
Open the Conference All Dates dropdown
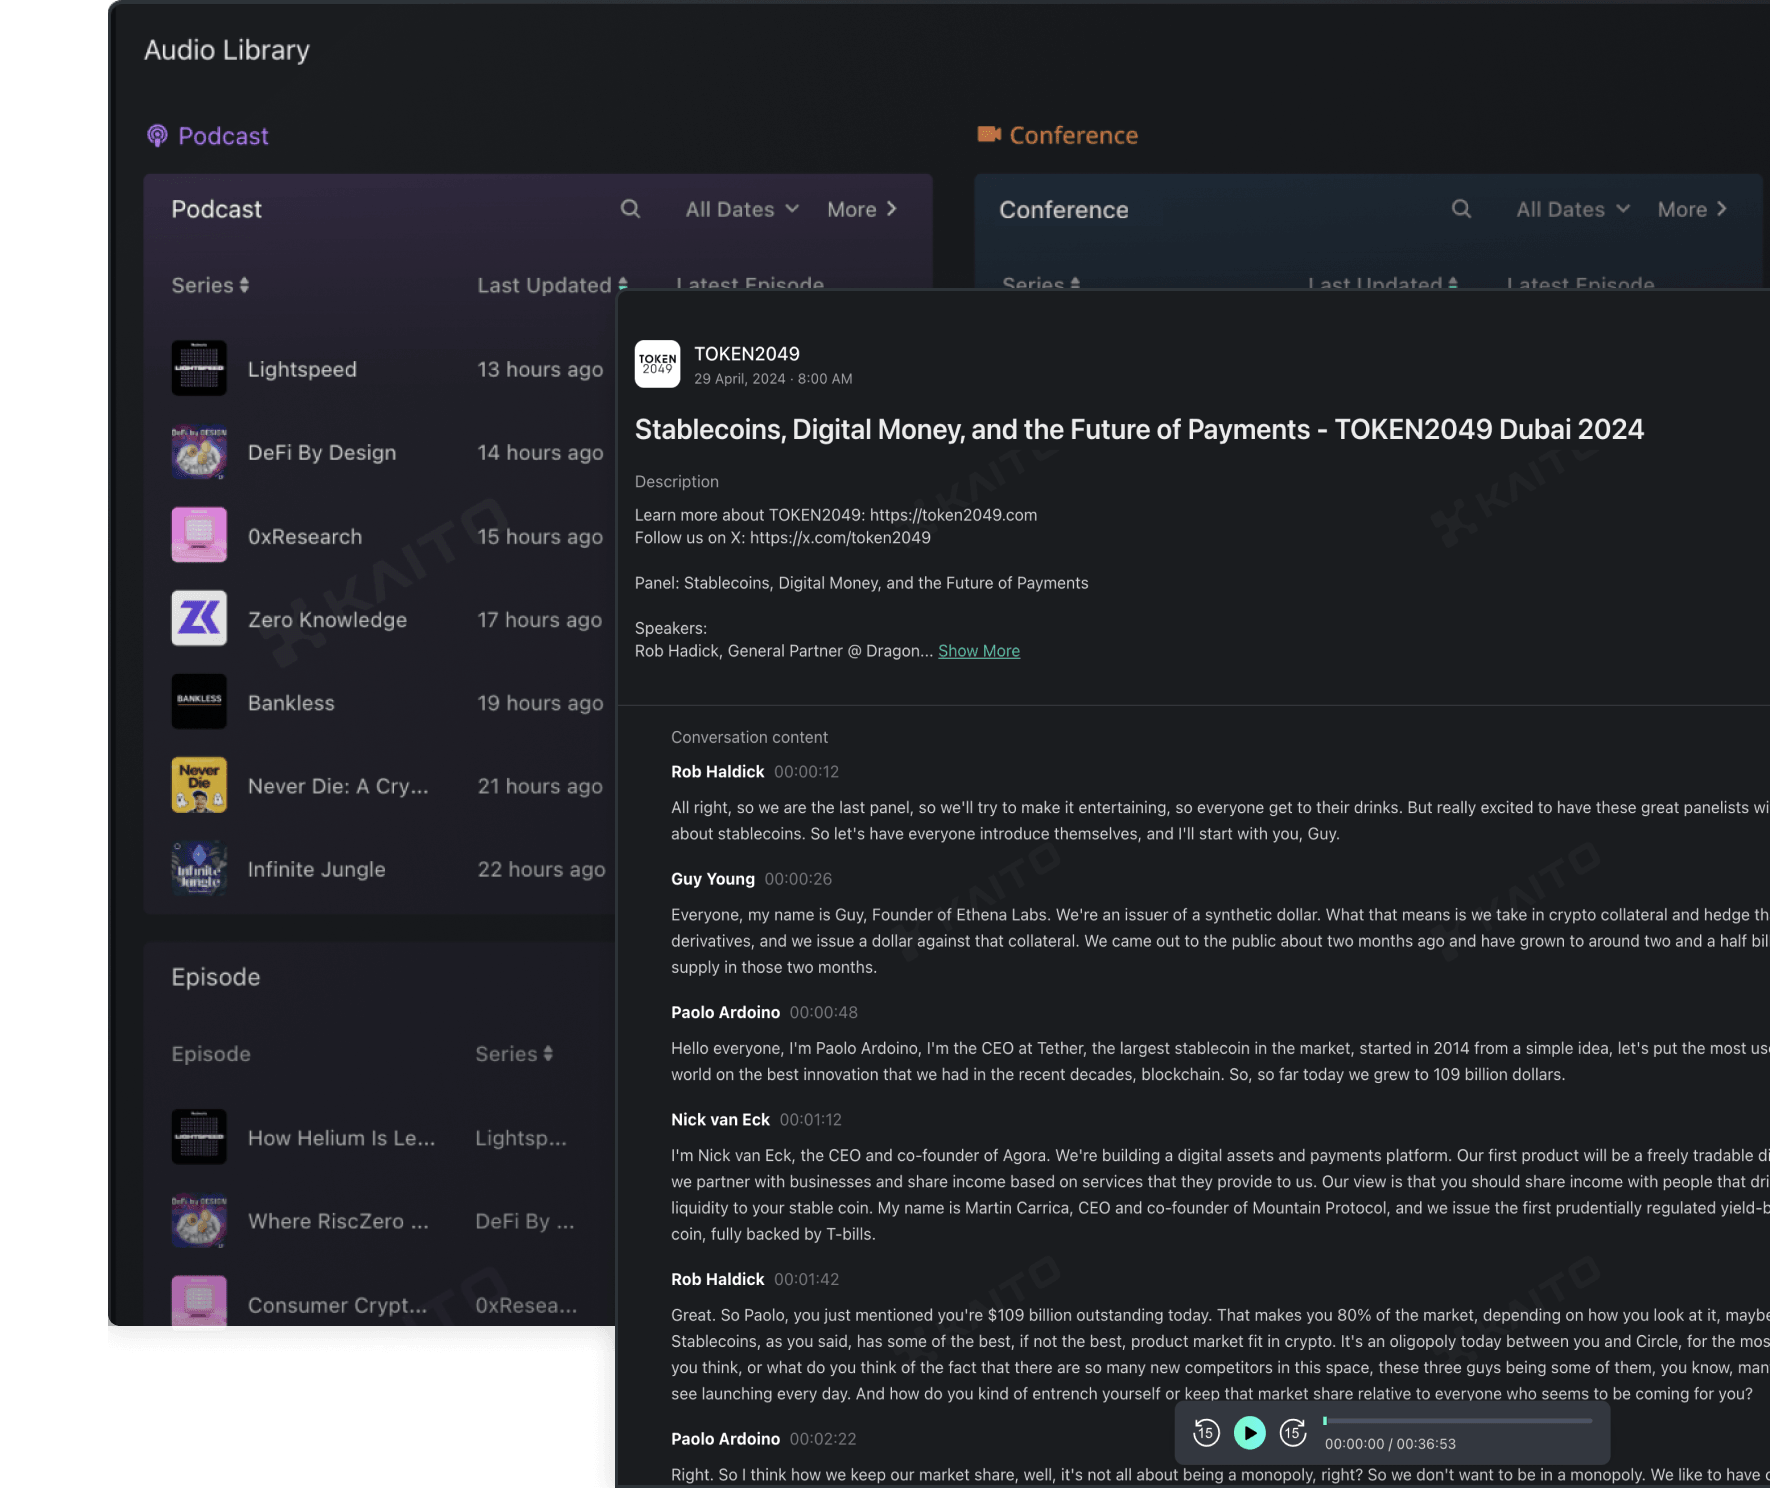point(1573,209)
